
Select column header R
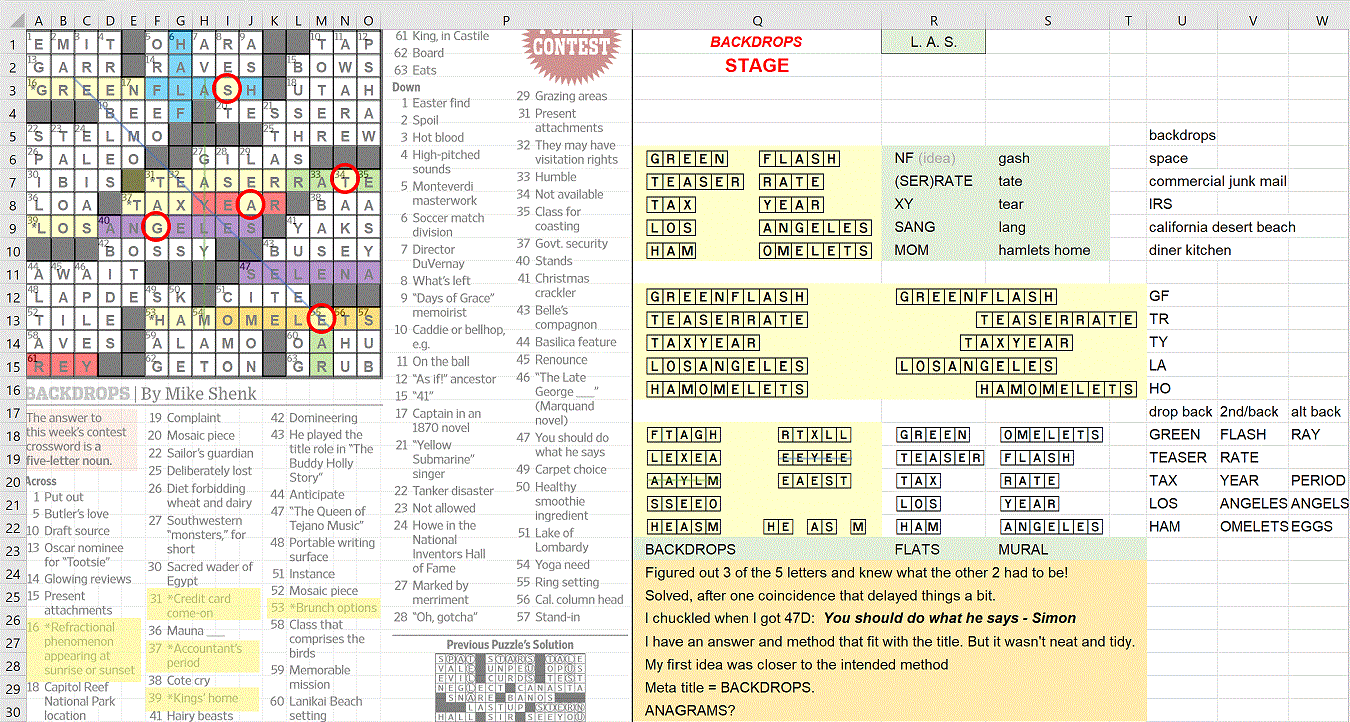pos(934,20)
